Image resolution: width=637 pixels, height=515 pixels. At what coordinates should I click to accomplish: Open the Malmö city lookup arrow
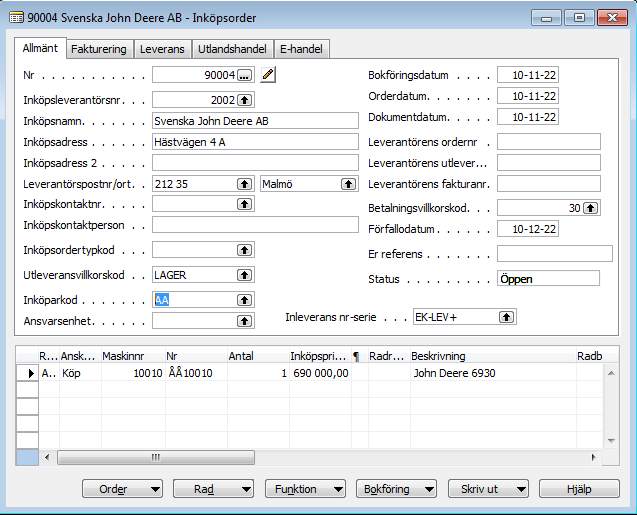(x=348, y=184)
